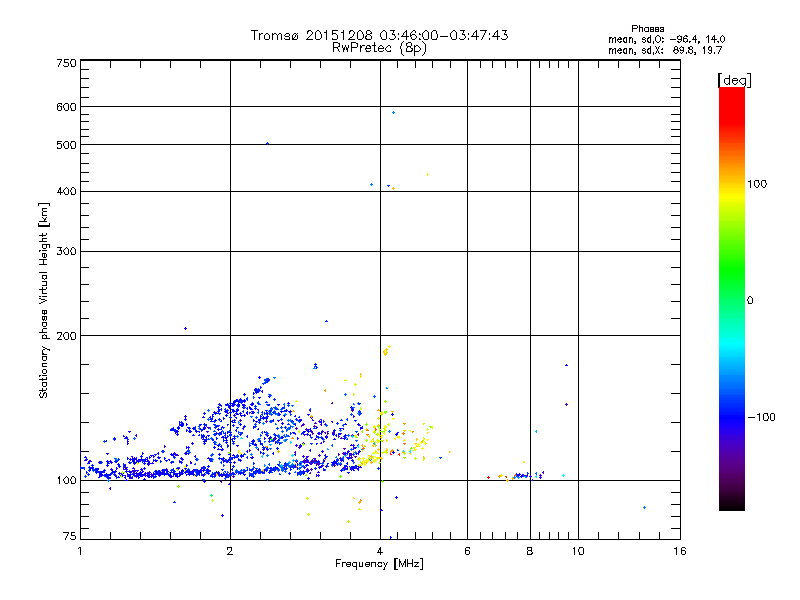Click the lone data point at 500 km
Screen dimensions: 800x600
point(267,143)
